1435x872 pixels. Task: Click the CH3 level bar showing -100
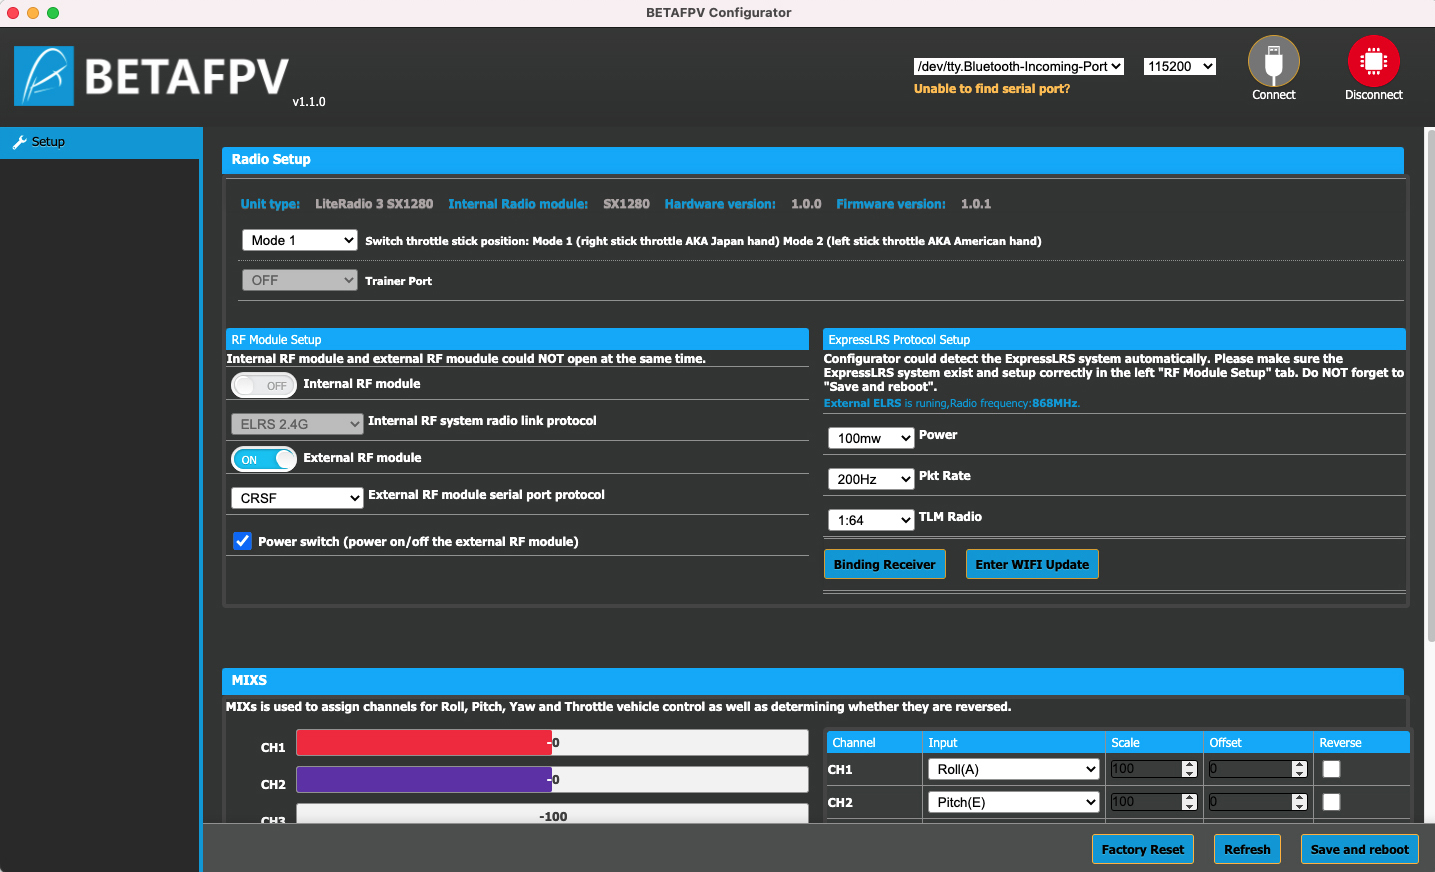(552, 814)
